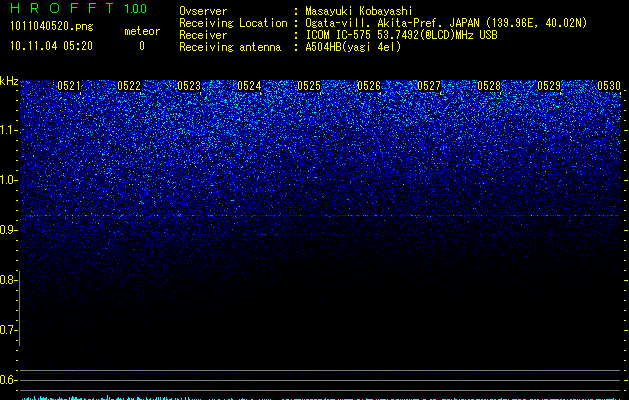Click the kHz axis unit label
This screenshot has height=400, width=629.
pyautogui.click(x=9, y=81)
